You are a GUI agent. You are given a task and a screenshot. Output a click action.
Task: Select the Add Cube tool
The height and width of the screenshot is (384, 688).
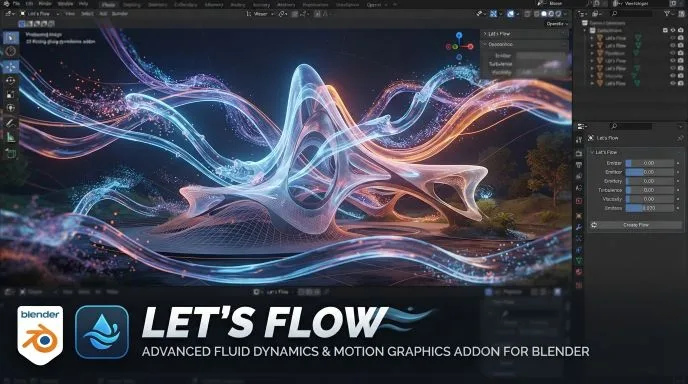(x=11, y=153)
